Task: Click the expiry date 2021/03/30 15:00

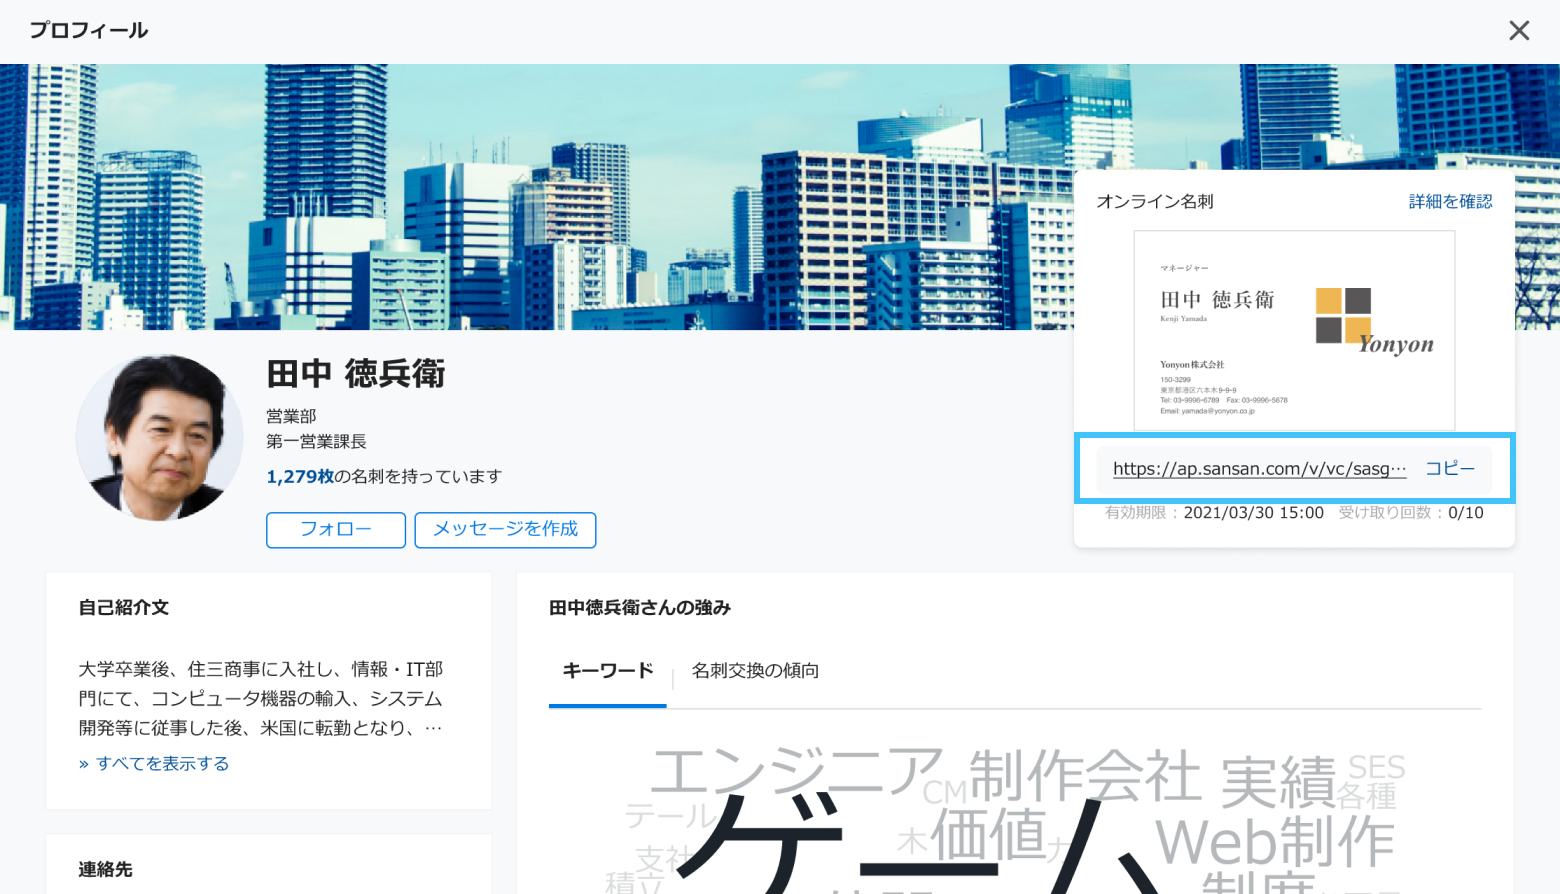Action: [1254, 513]
